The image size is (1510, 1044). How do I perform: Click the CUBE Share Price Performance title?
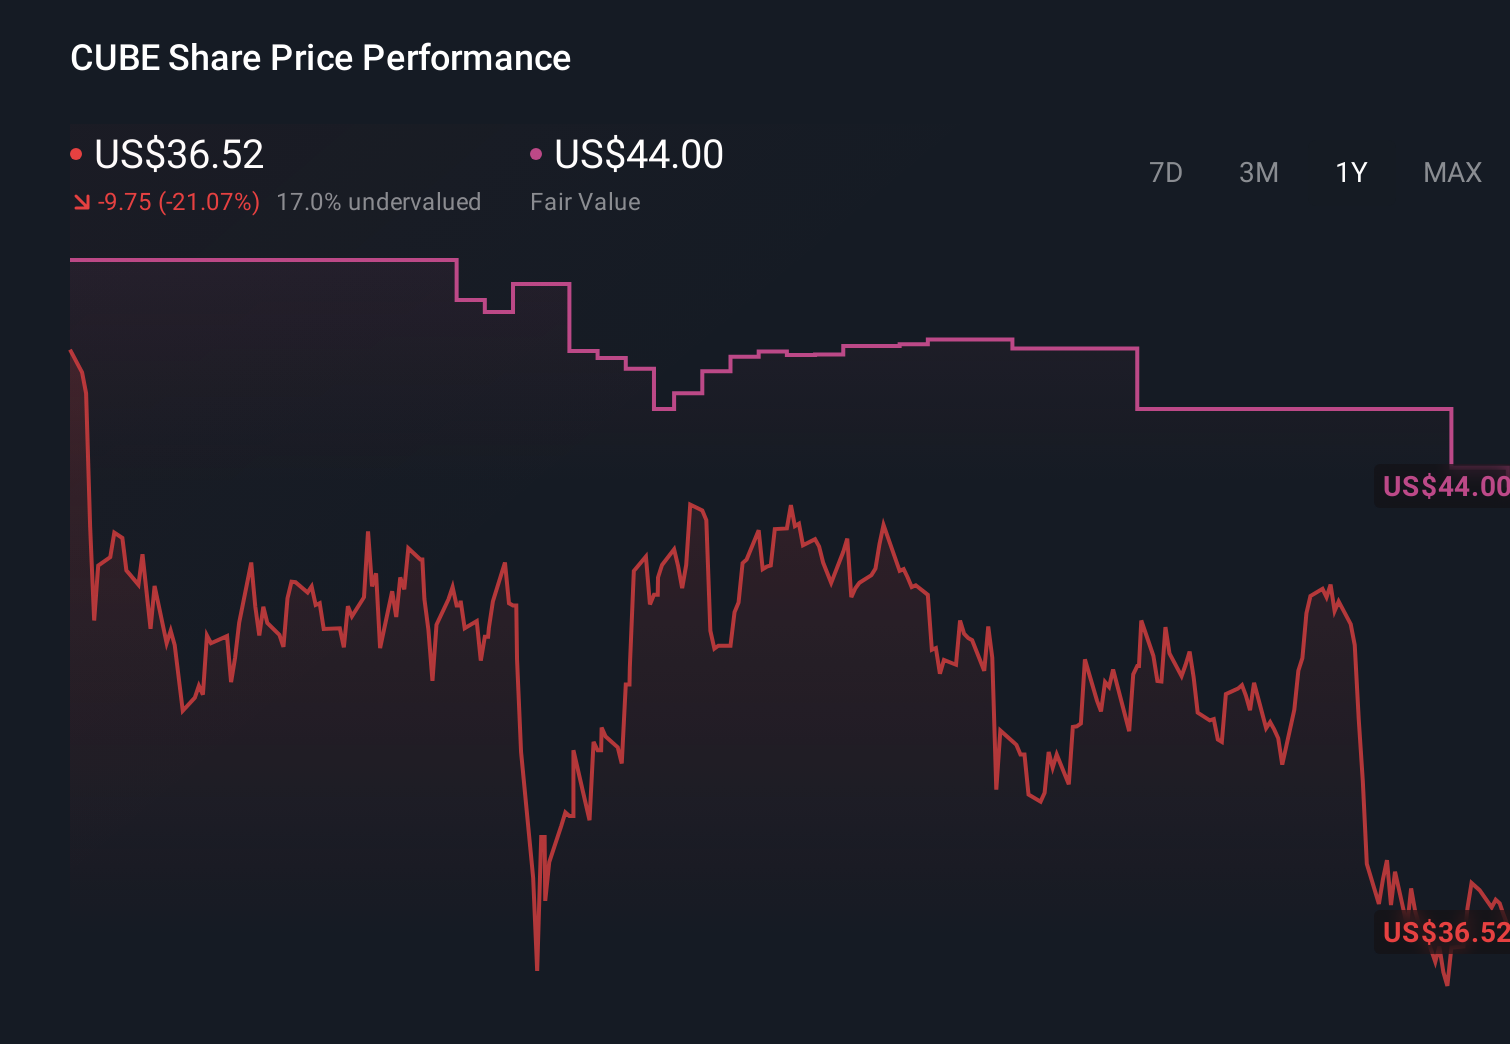point(320,57)
